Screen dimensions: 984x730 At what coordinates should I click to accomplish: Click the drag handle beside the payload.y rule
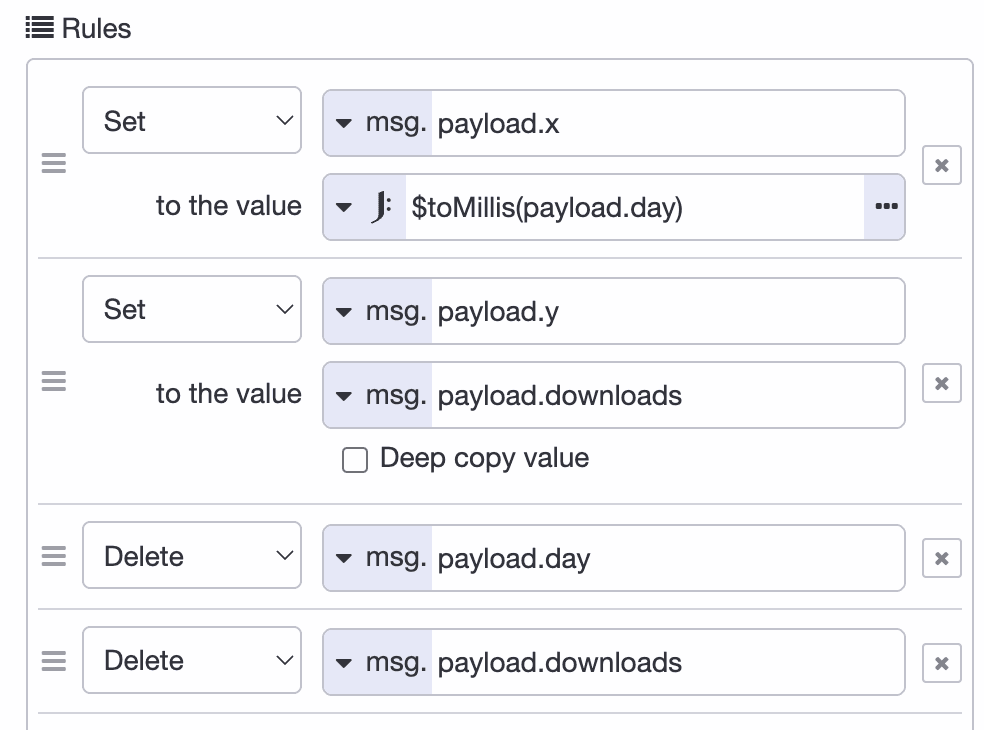[x=53, y=381]
